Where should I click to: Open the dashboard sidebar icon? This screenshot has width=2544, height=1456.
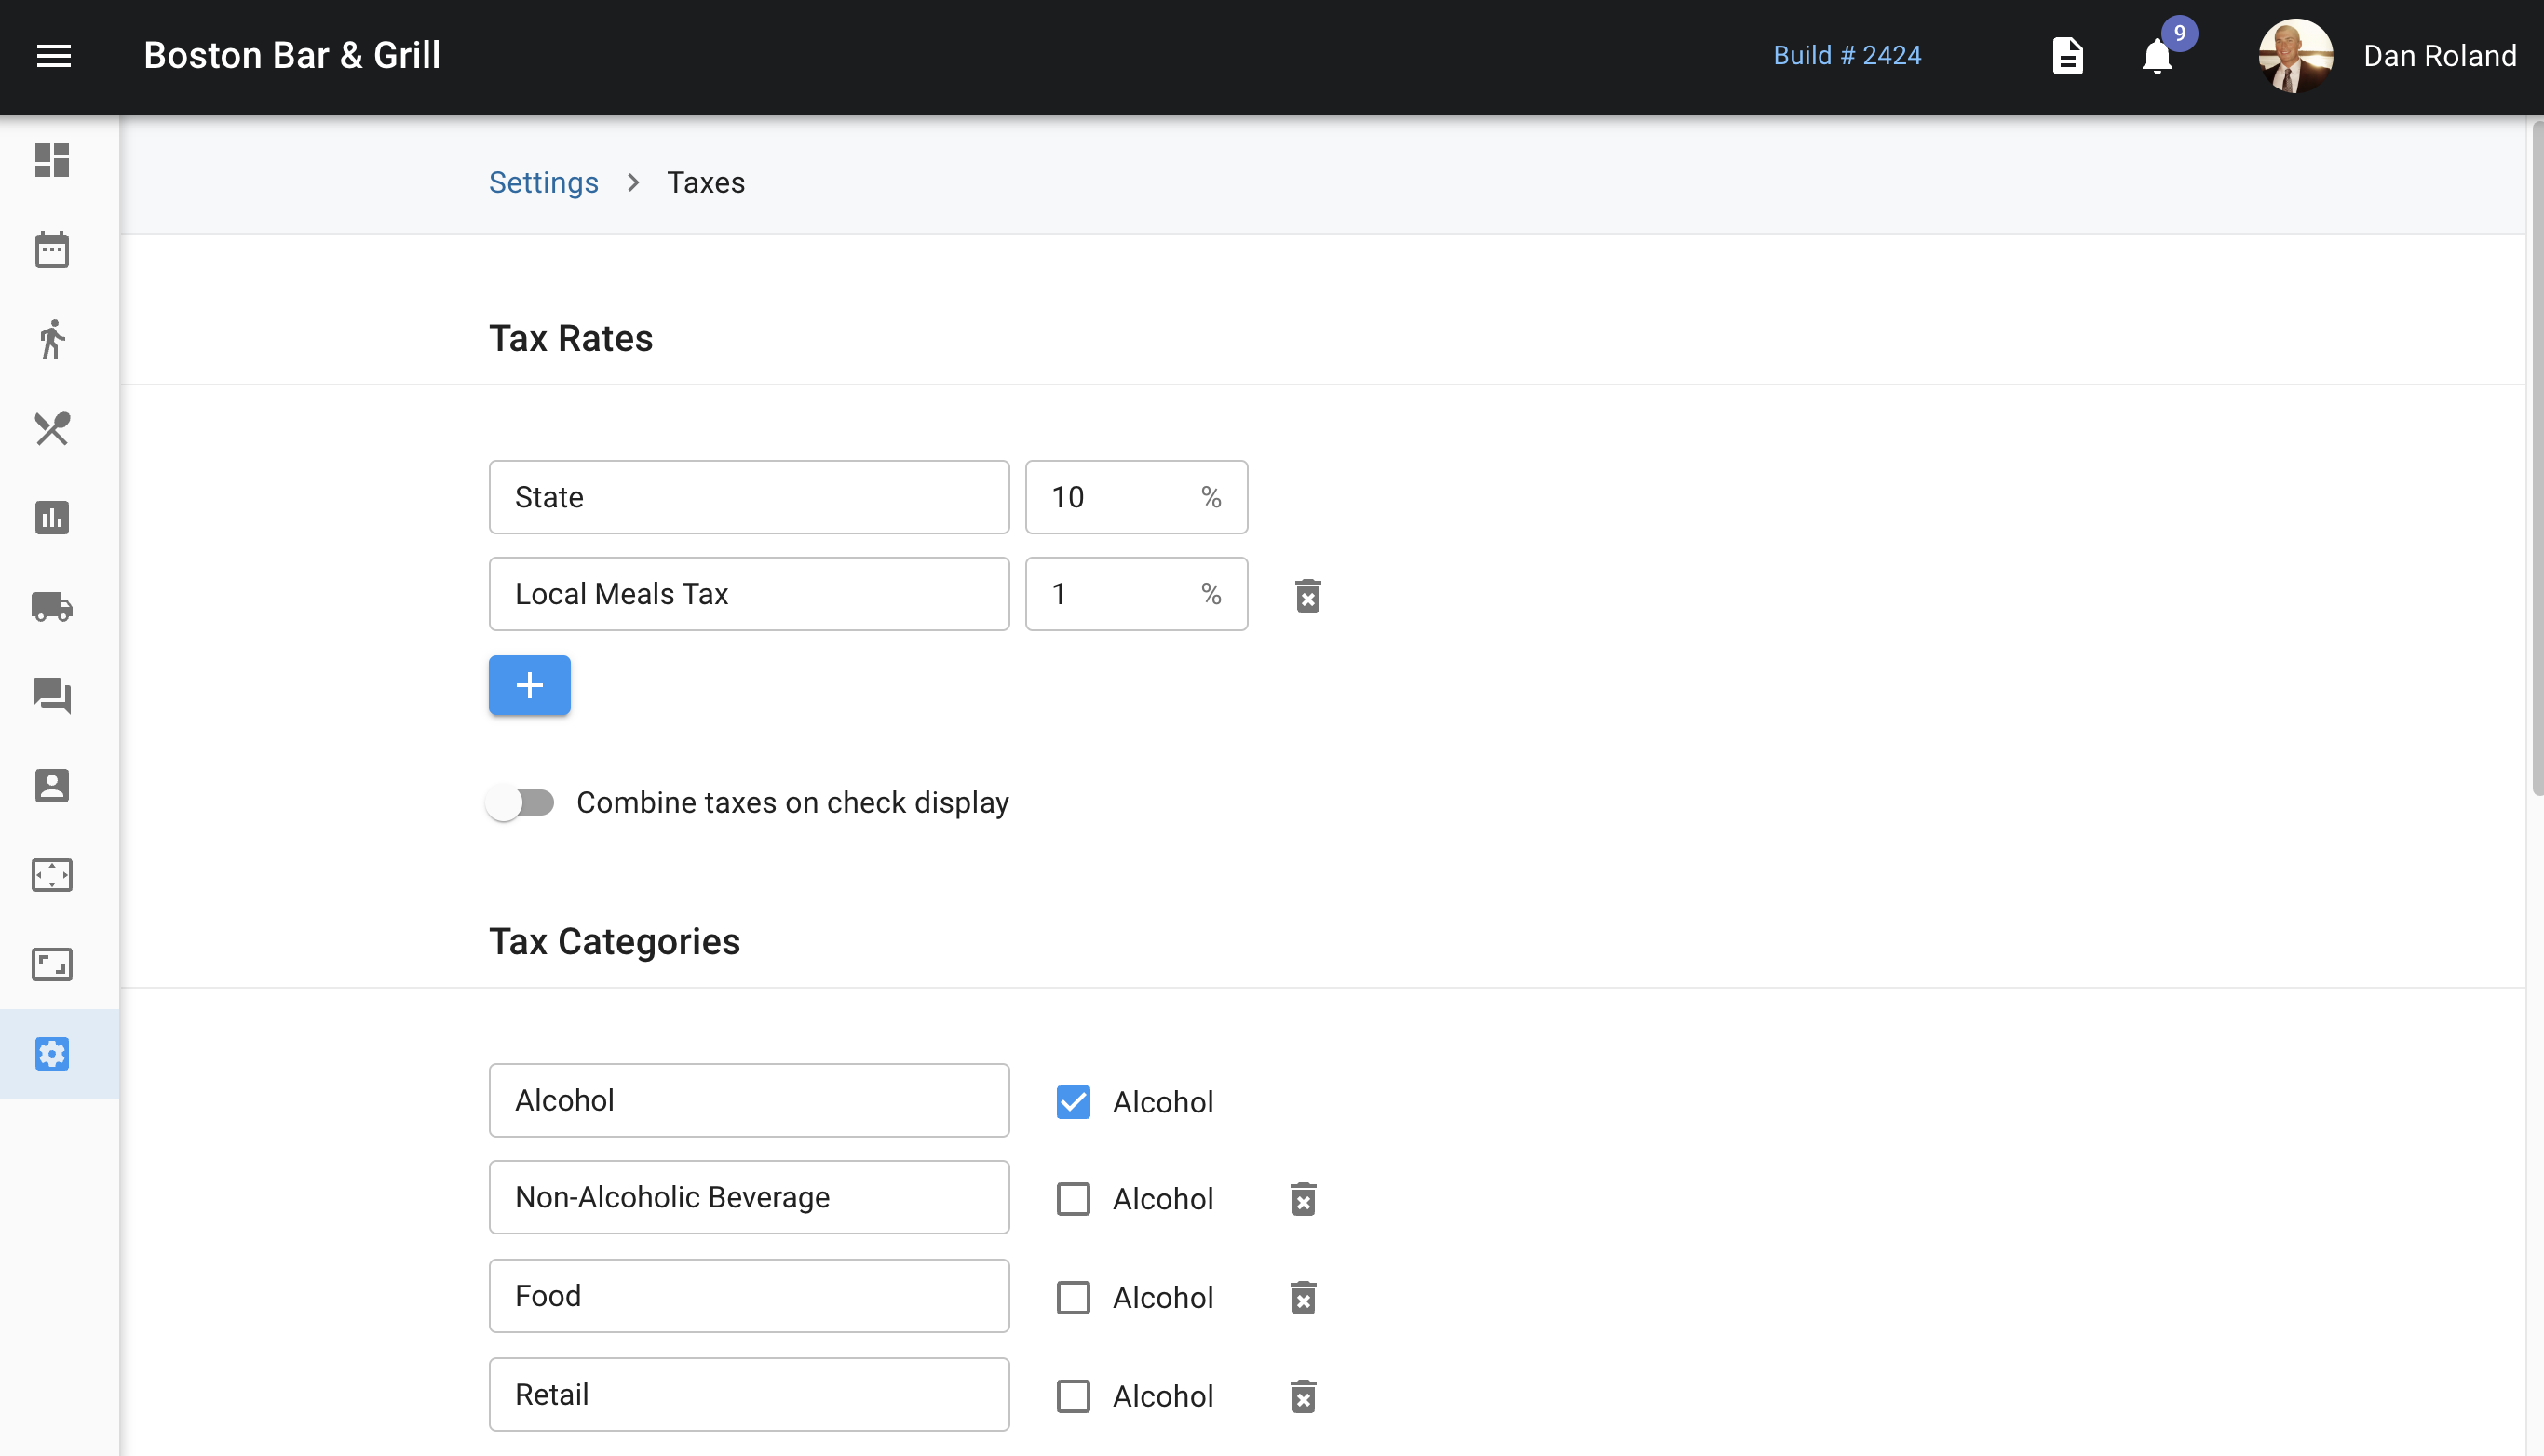(x=52, y=160)
